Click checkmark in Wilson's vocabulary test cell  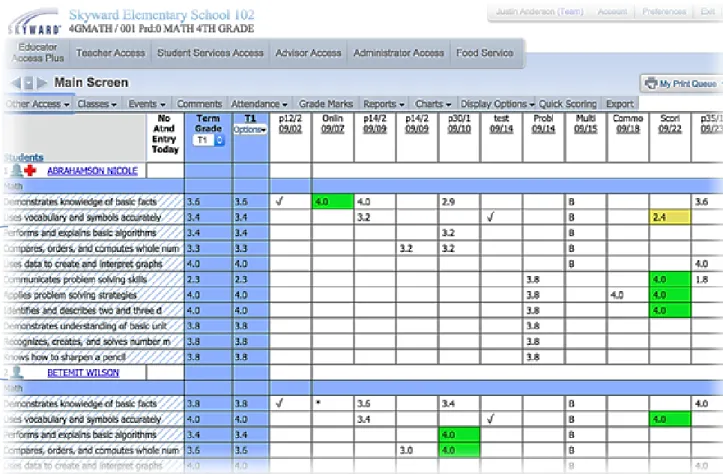click(491, 419)
